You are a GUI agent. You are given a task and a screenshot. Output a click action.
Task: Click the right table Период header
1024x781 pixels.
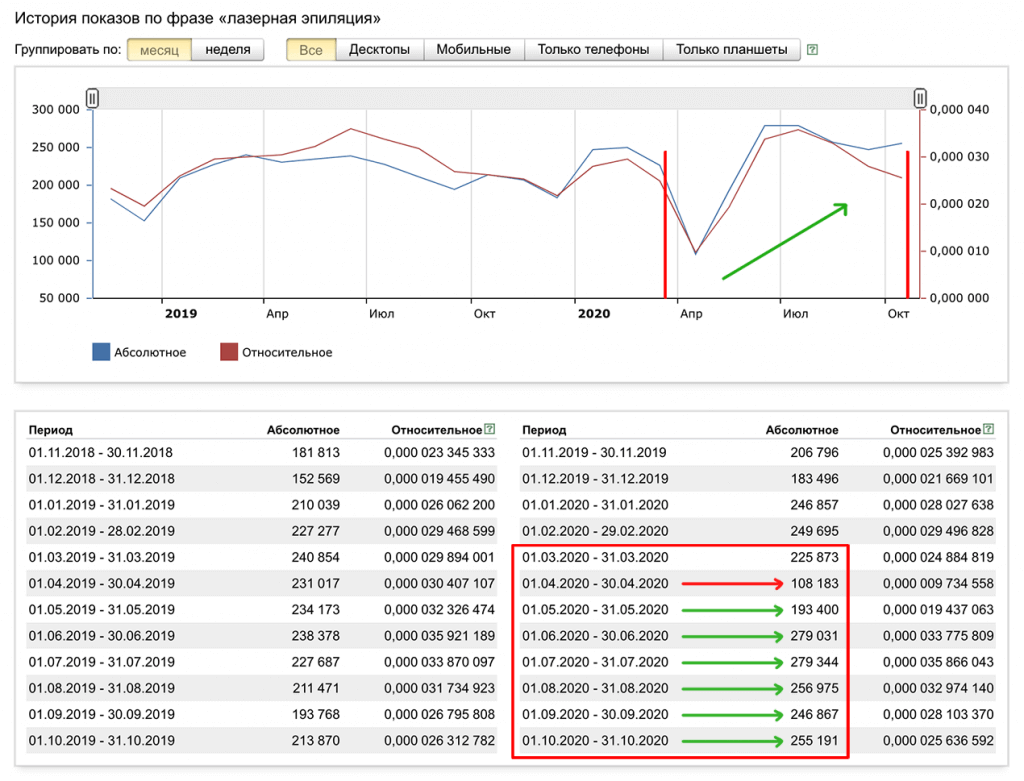pyautogui.click(x=544, y=430)
